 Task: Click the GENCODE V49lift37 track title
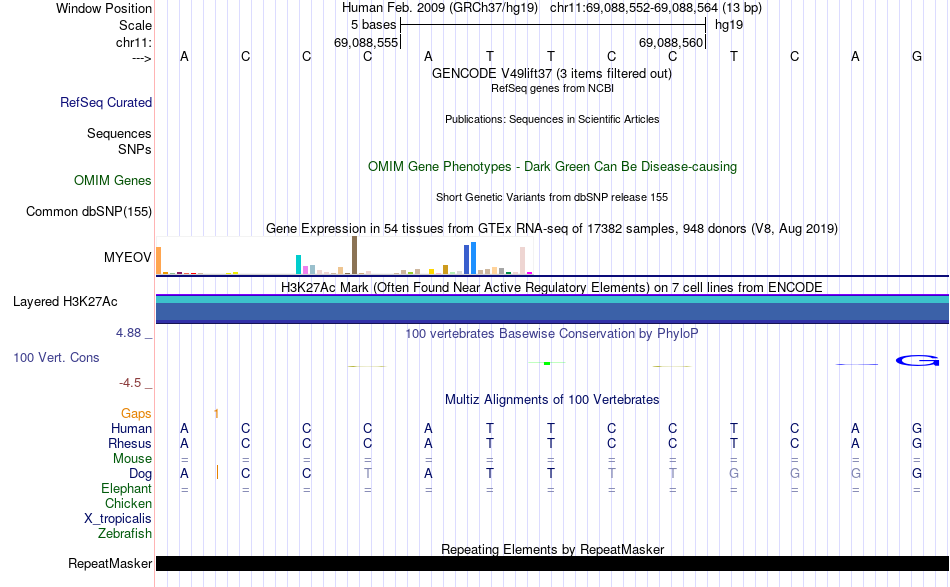click(x=551, y=73)
